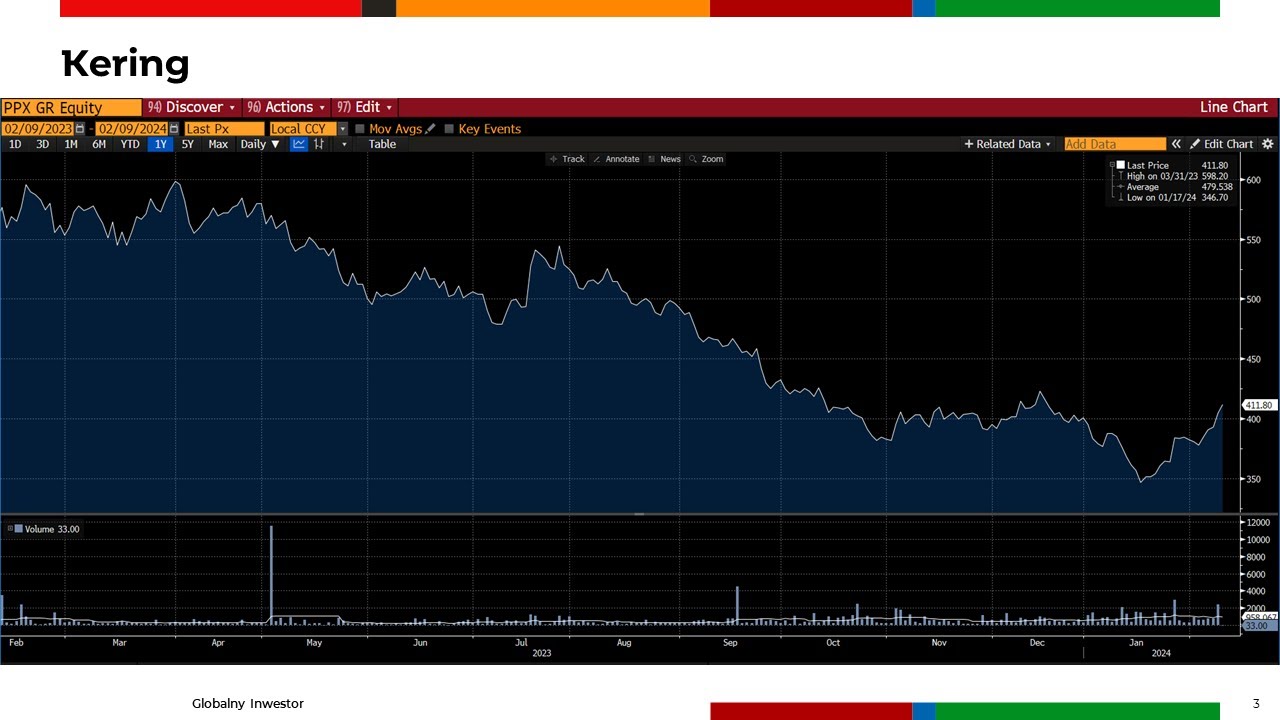Screen dimensions: 1280x720
Task: Show News on the chart
Action: pos(664,159)
